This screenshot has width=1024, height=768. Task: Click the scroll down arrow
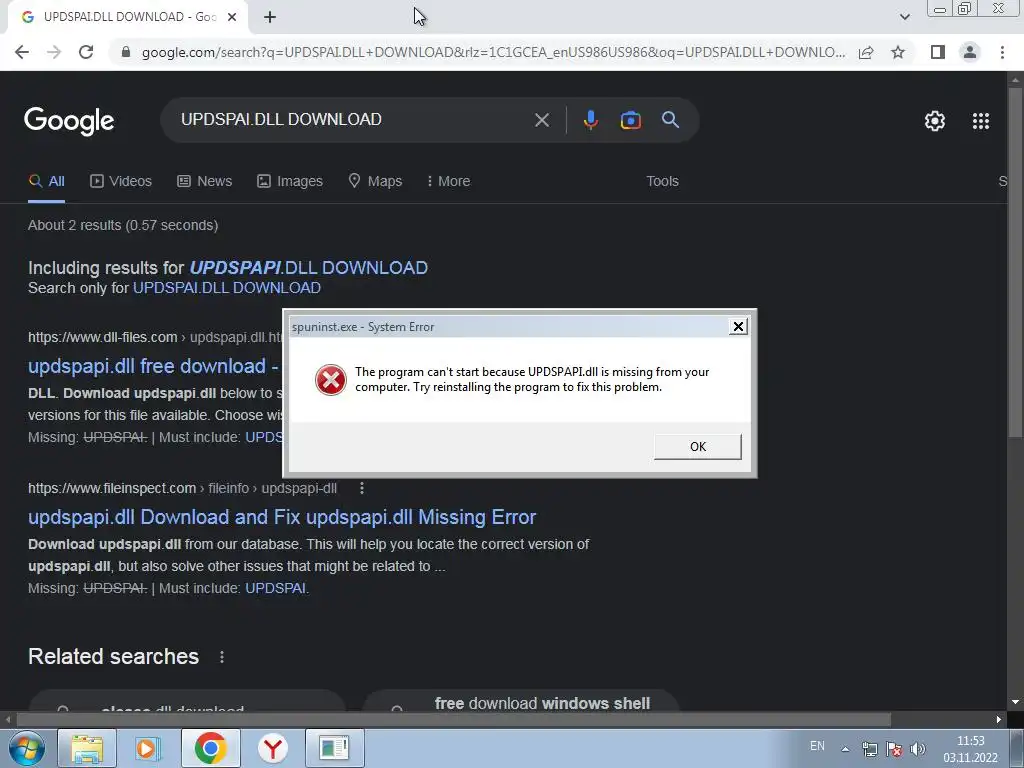point(1015,702)
